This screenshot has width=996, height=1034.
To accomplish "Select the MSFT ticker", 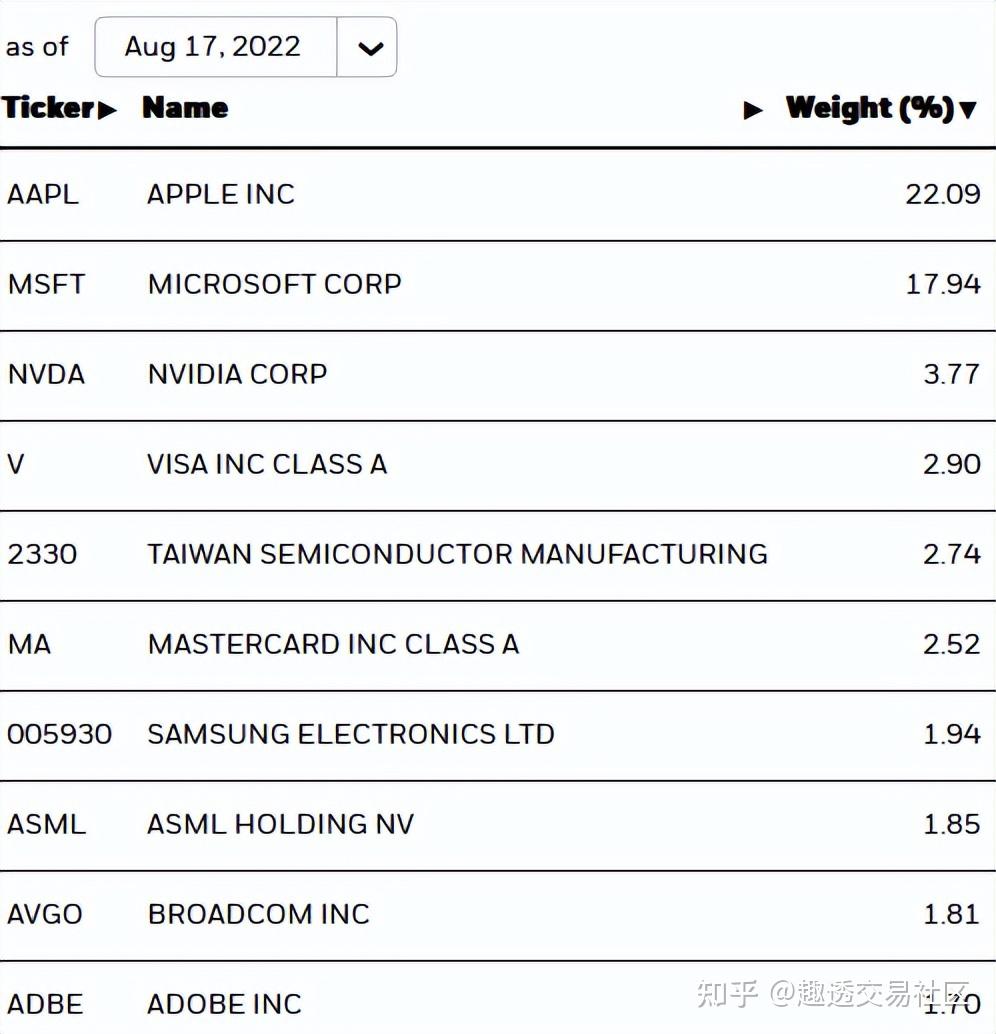I will tap(46, 284).
